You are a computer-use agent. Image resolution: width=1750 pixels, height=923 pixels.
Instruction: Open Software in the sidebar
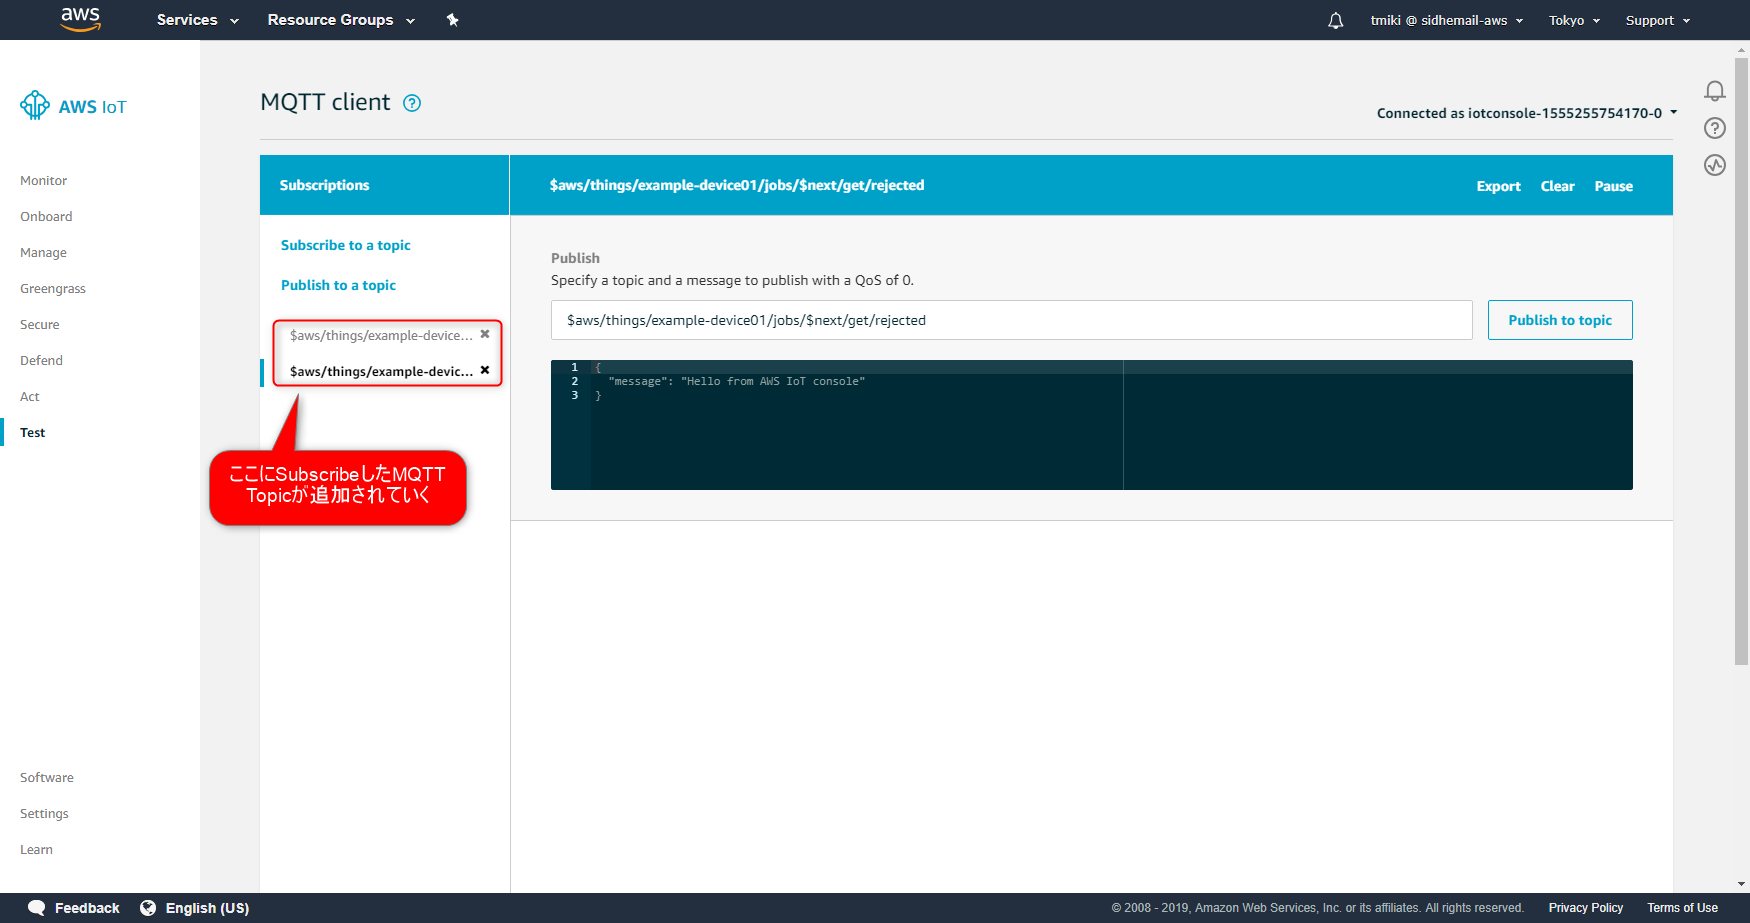coord(47,778)
